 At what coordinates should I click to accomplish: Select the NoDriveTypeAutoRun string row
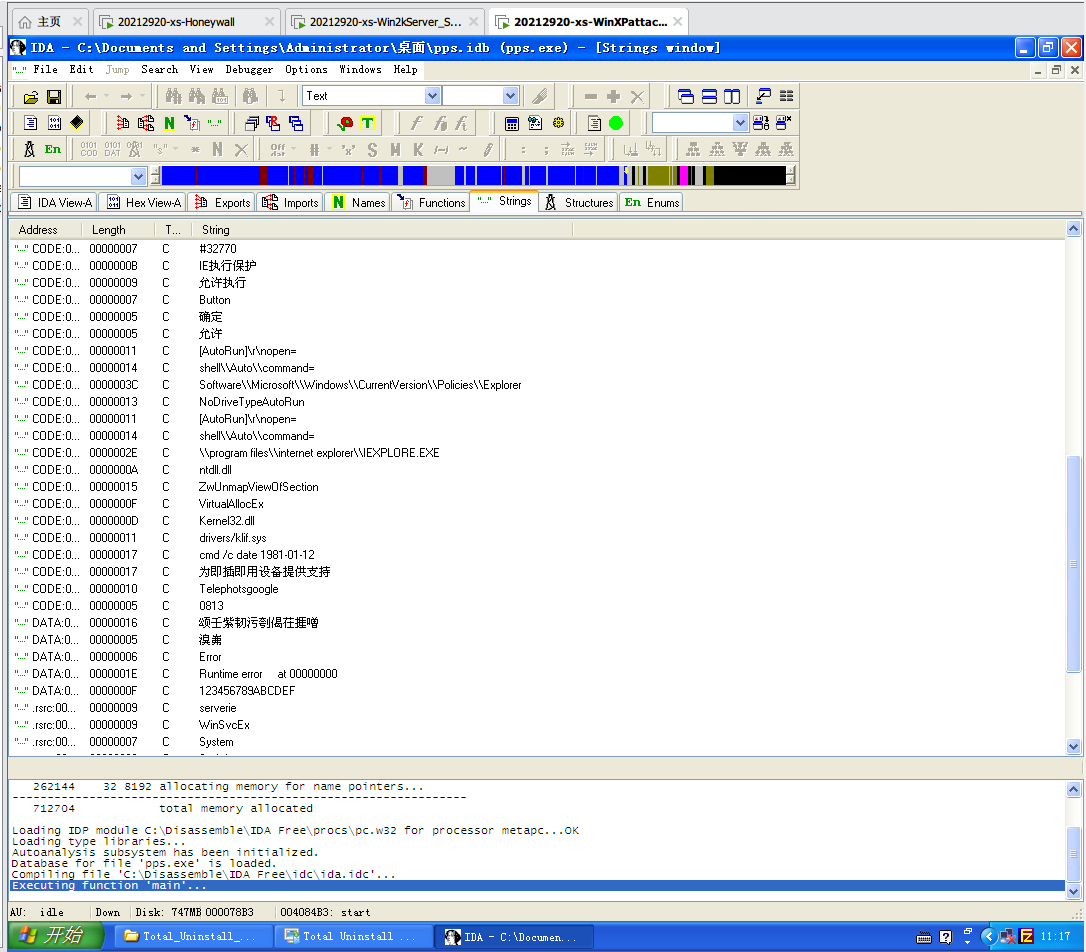point(537,402)
